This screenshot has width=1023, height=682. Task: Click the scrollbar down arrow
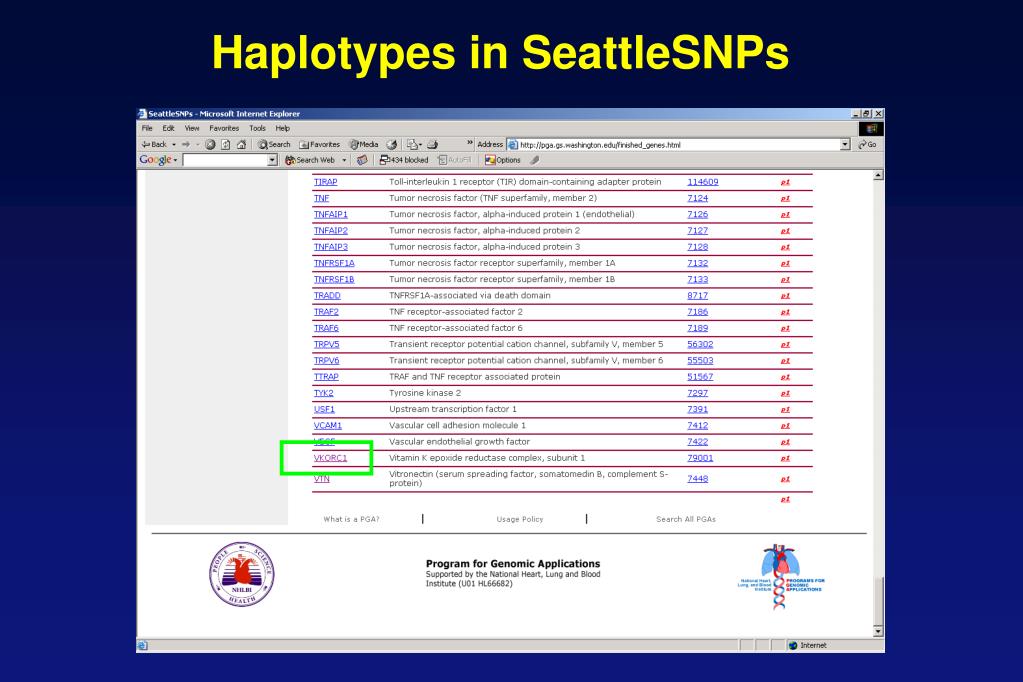tap(878, 631)
